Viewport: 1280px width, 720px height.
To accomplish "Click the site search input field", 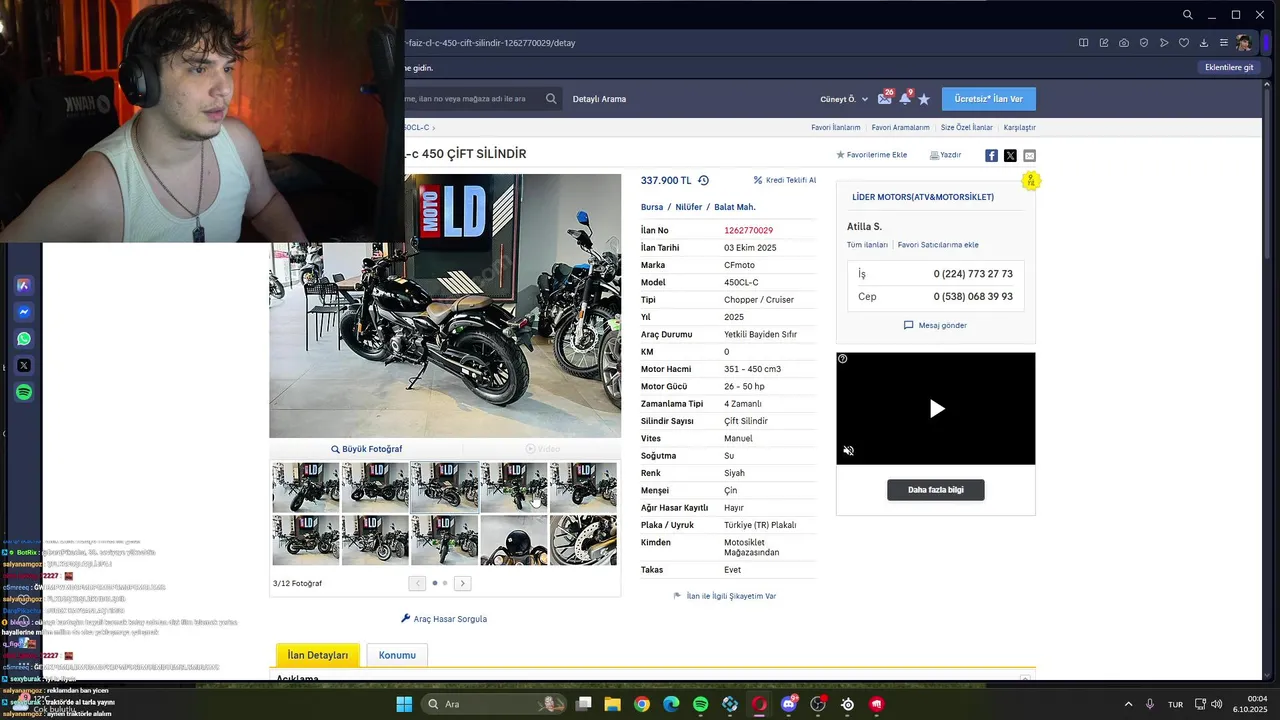I will (472, 99).
